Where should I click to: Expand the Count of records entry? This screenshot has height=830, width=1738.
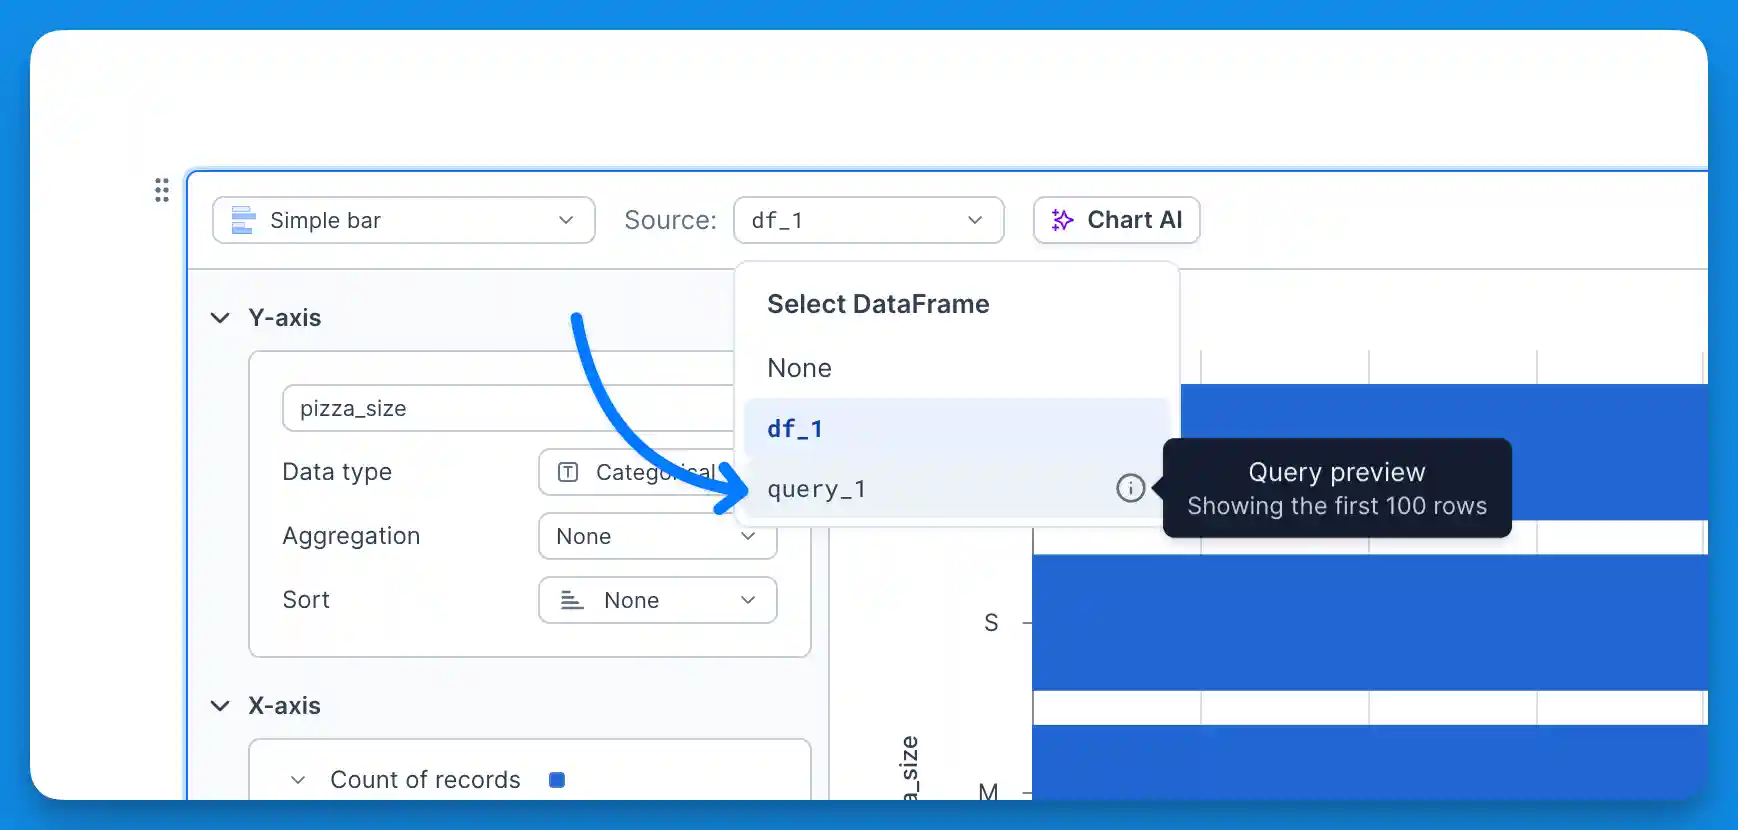296,779
